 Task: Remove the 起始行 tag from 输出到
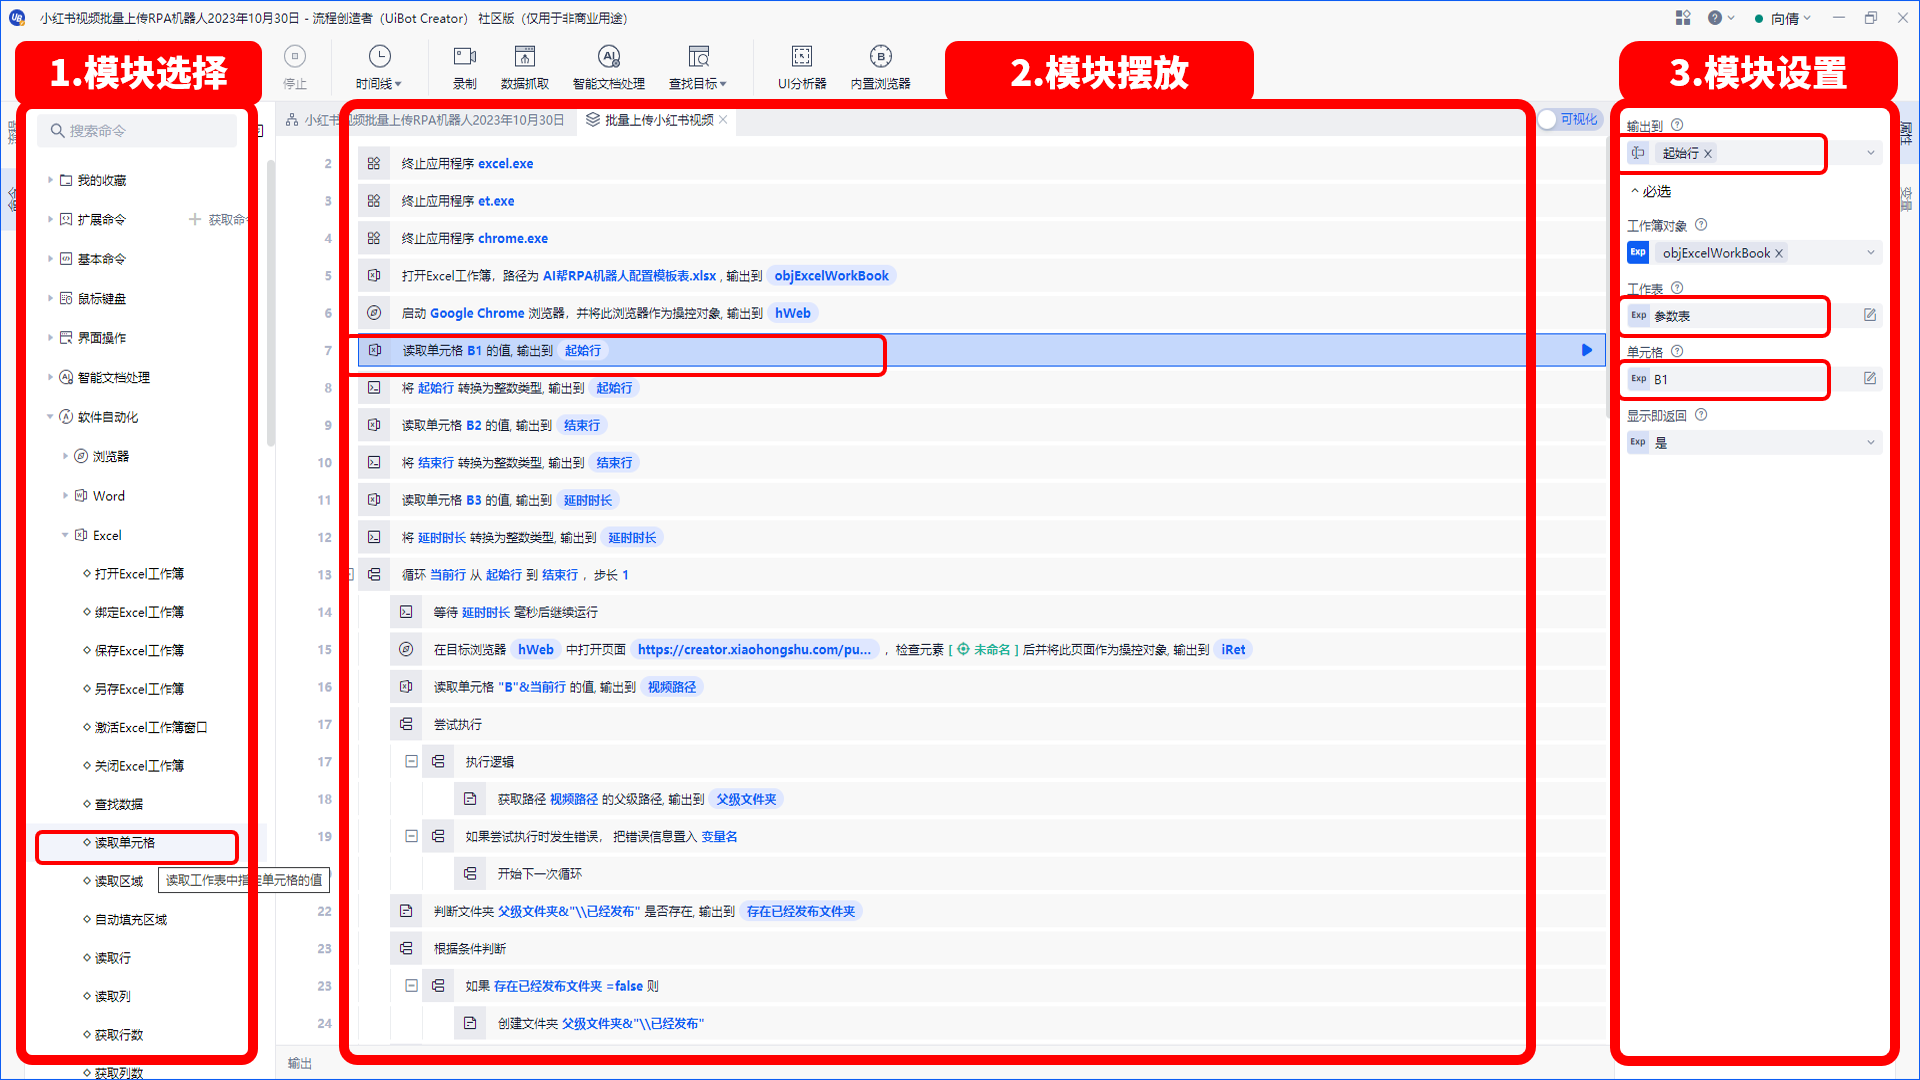tap(1708, 153)
